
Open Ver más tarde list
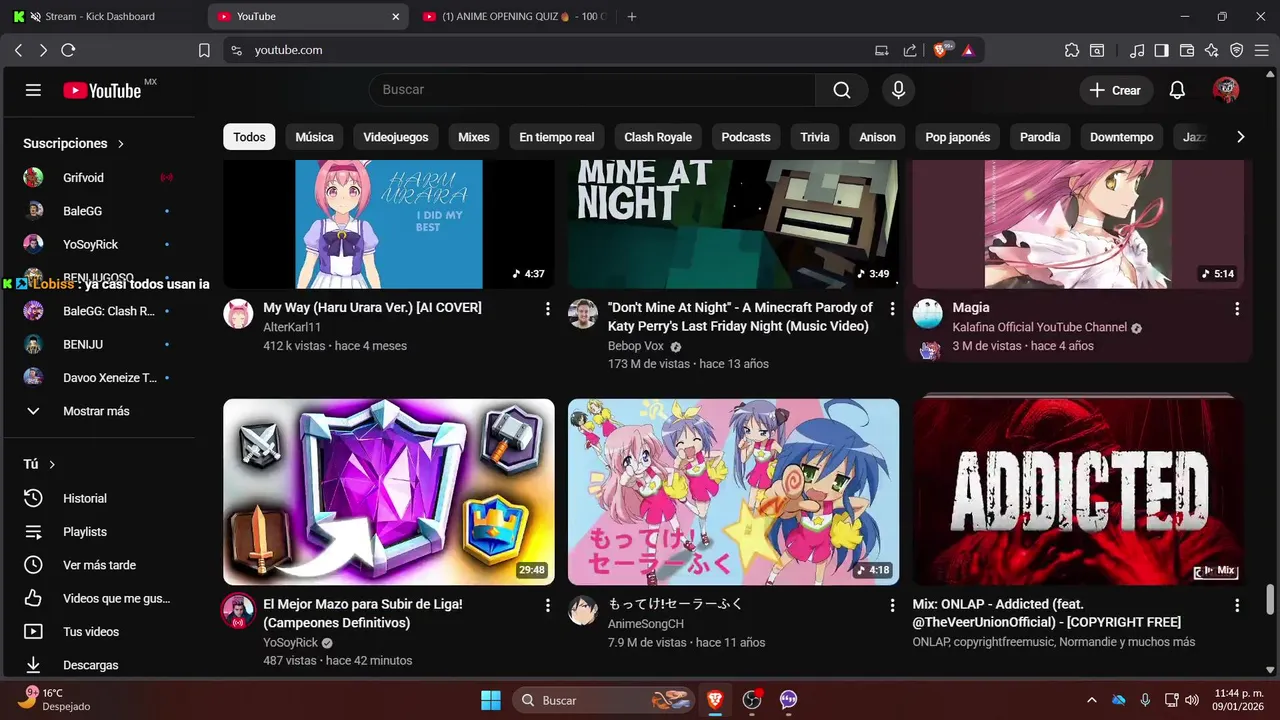(x=97, y=565)
